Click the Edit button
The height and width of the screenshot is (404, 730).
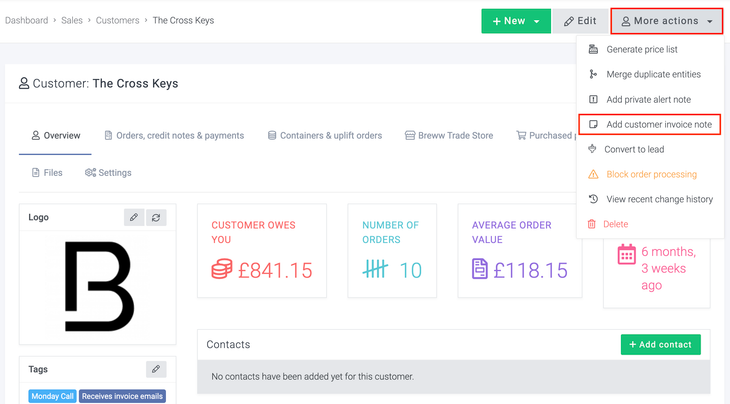pos(580,21)
